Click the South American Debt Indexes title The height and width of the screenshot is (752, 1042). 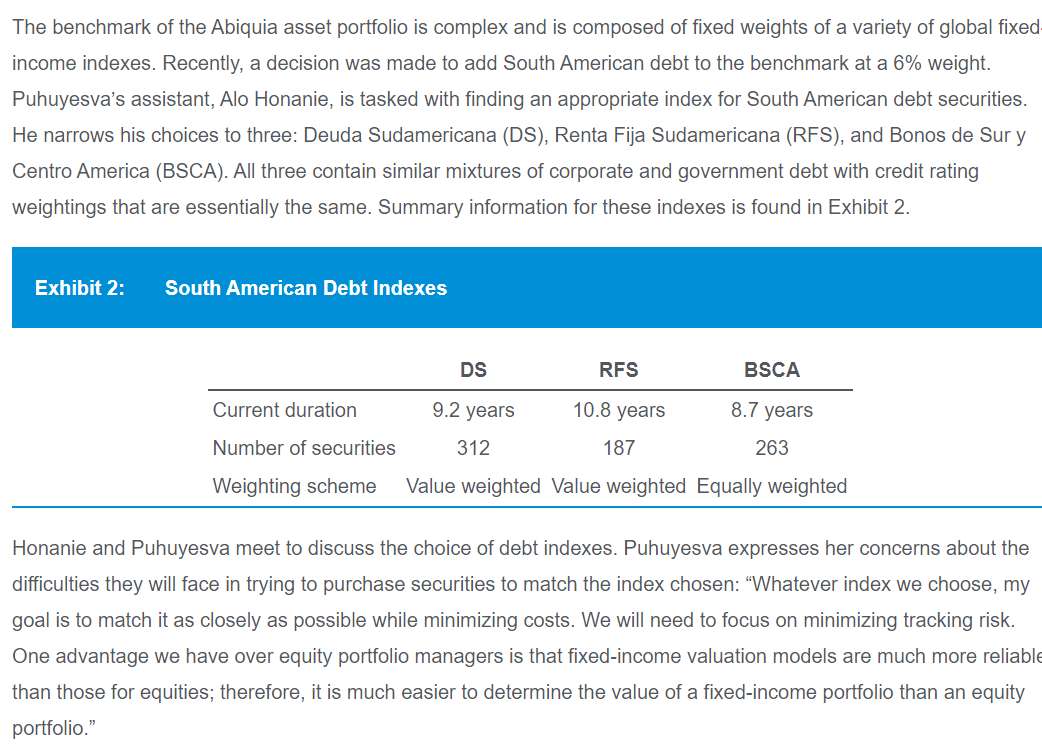tap(306, 288)
